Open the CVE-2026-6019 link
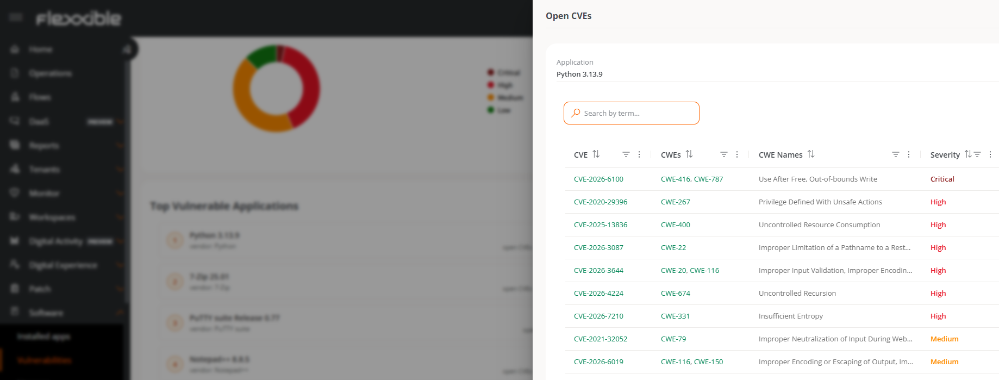Image resolution: width=999 pixels, height=380 pixels. pyautogui.click(x=598, y=362)
